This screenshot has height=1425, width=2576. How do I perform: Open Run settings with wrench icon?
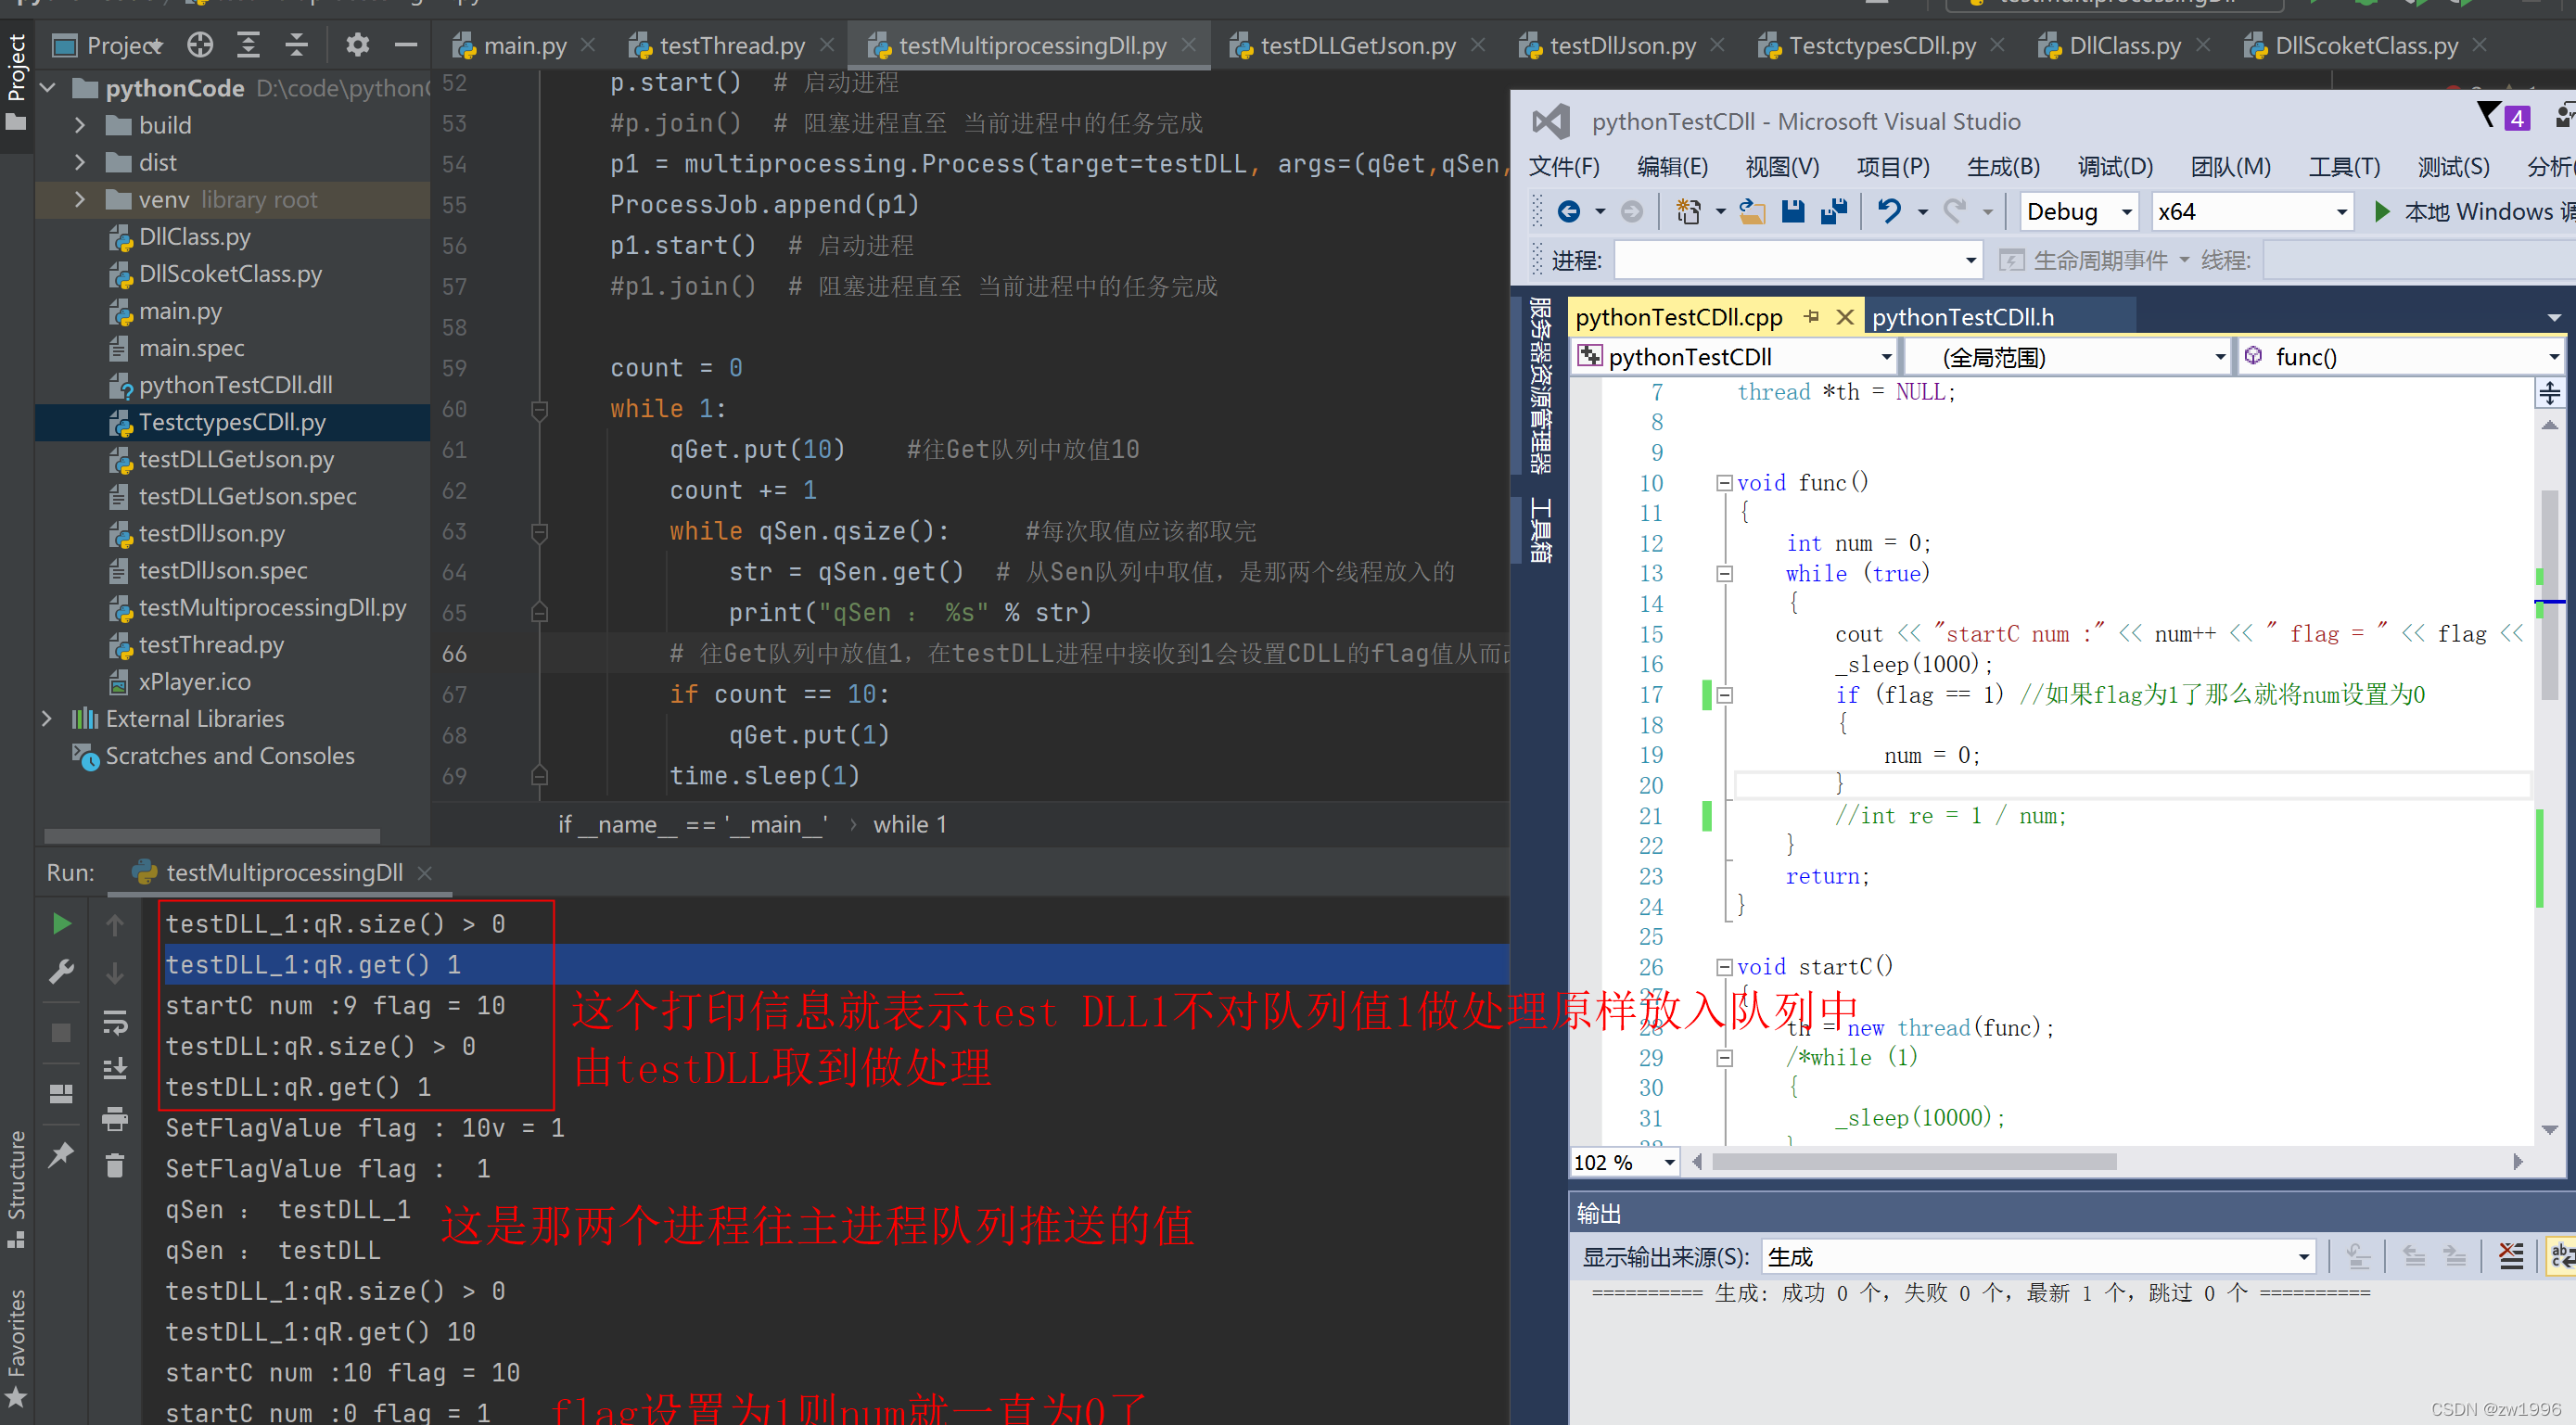[x=60, y=971]
